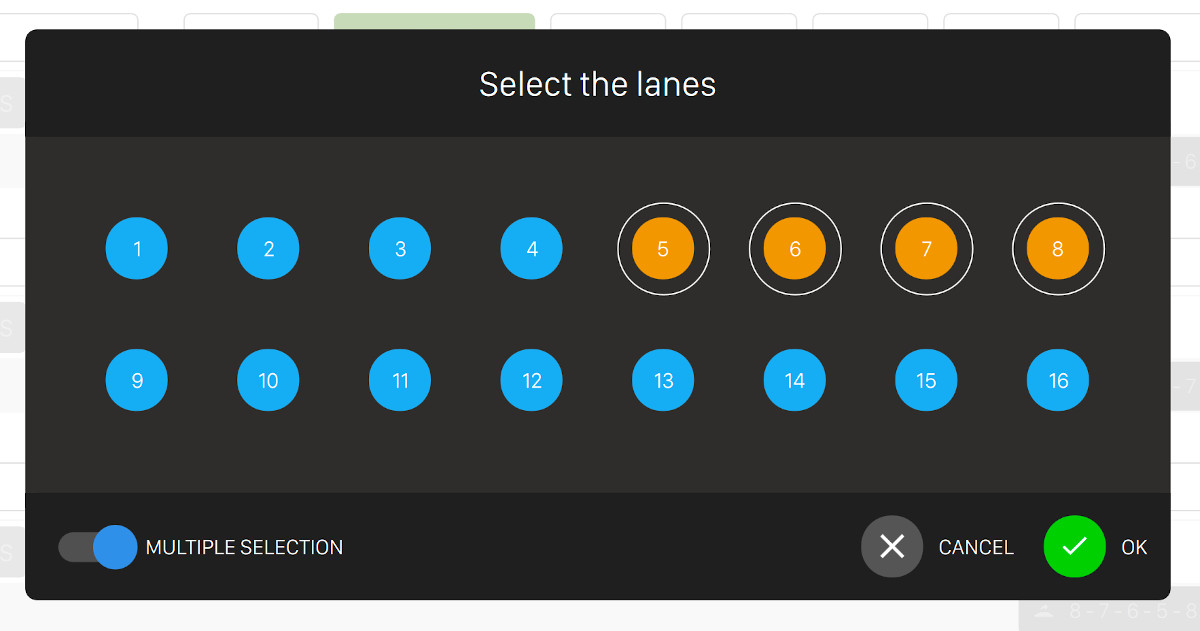The height and width of the screenshot is (631, 1200).
Task: Select lane 2 circle
Action: (x=268, y=249)
